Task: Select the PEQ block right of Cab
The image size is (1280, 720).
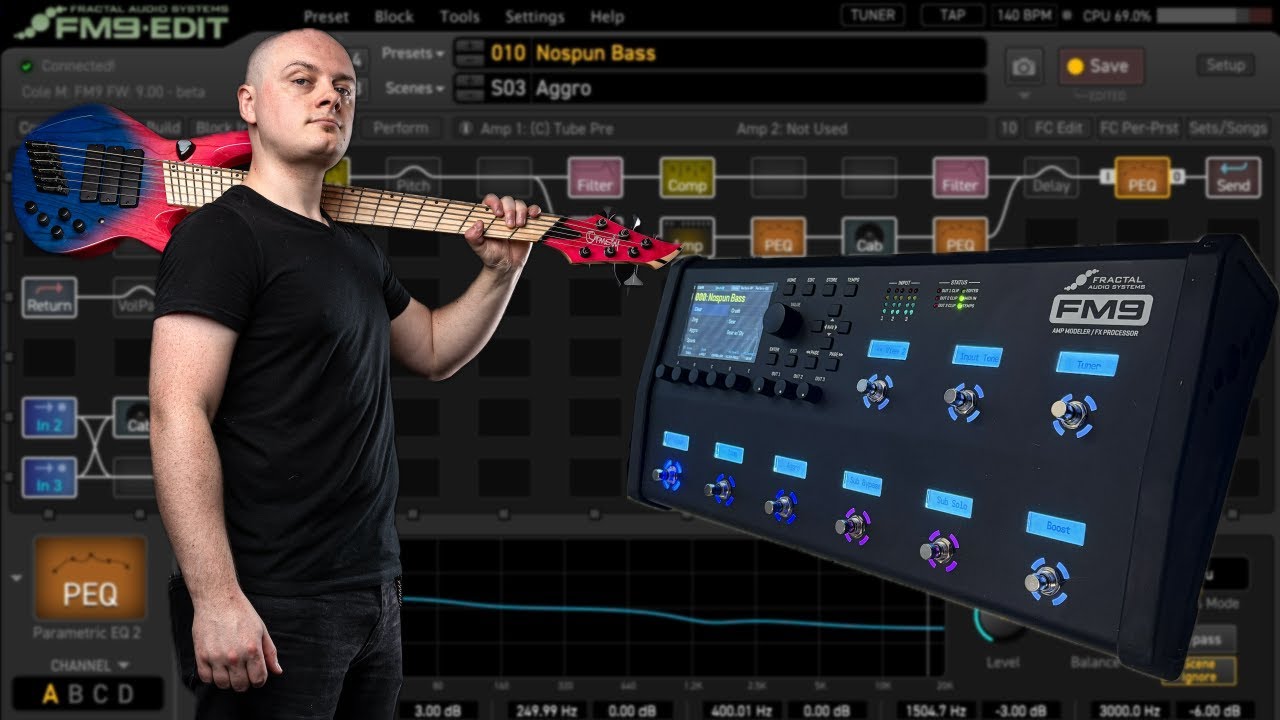Action: point(960,237)
